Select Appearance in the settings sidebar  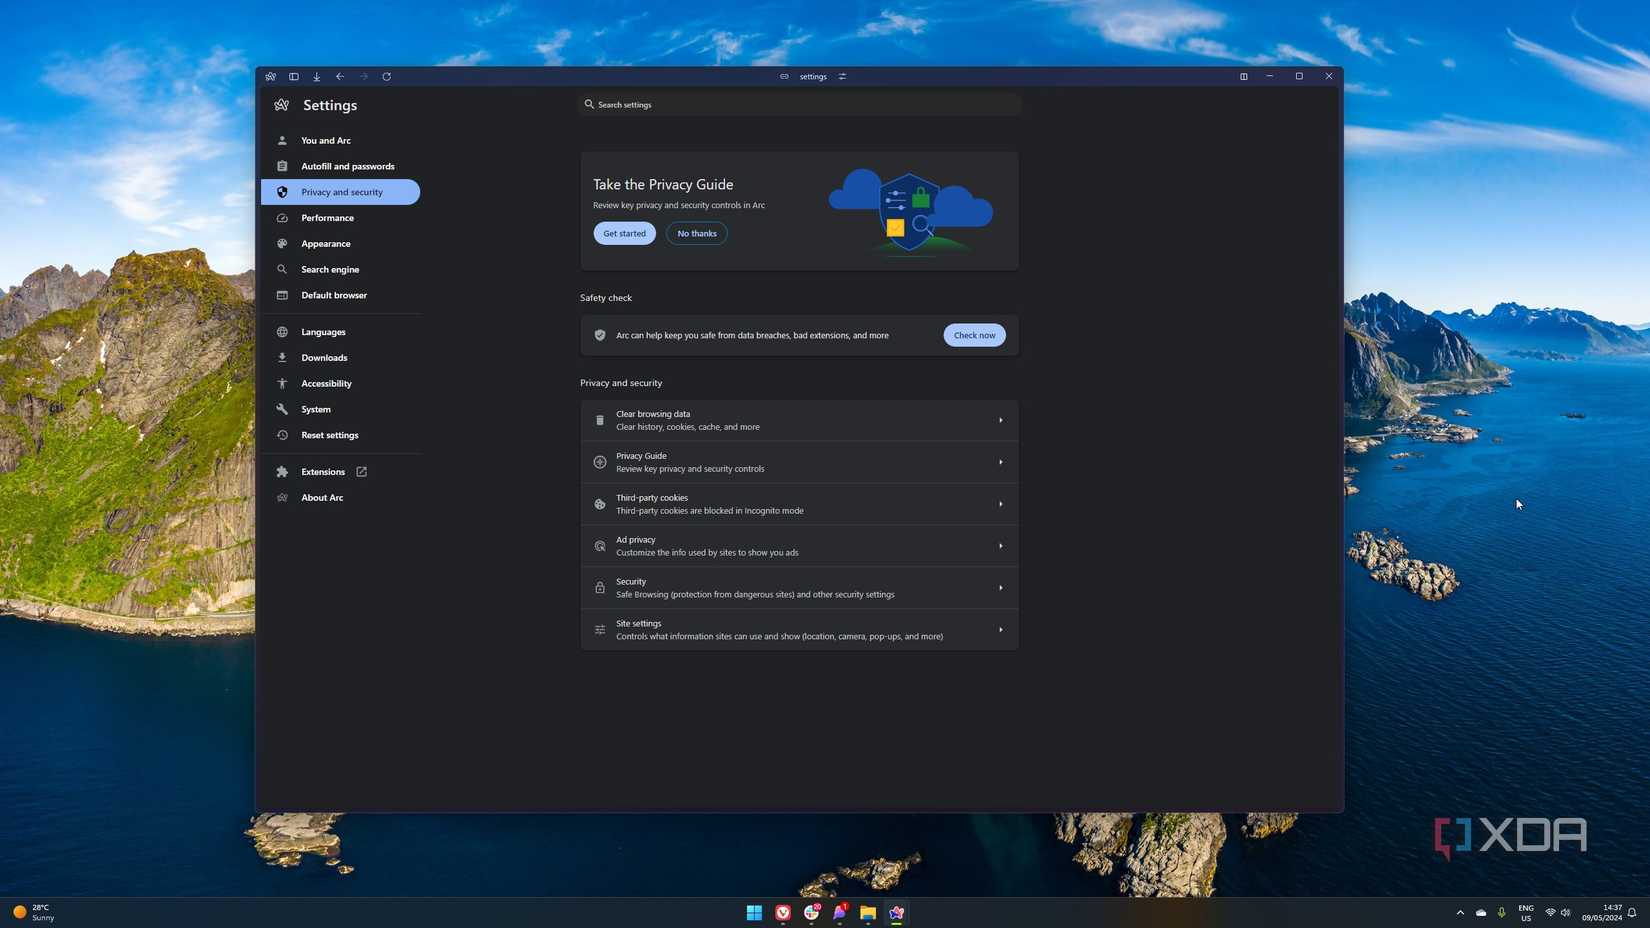coord(326,244)
